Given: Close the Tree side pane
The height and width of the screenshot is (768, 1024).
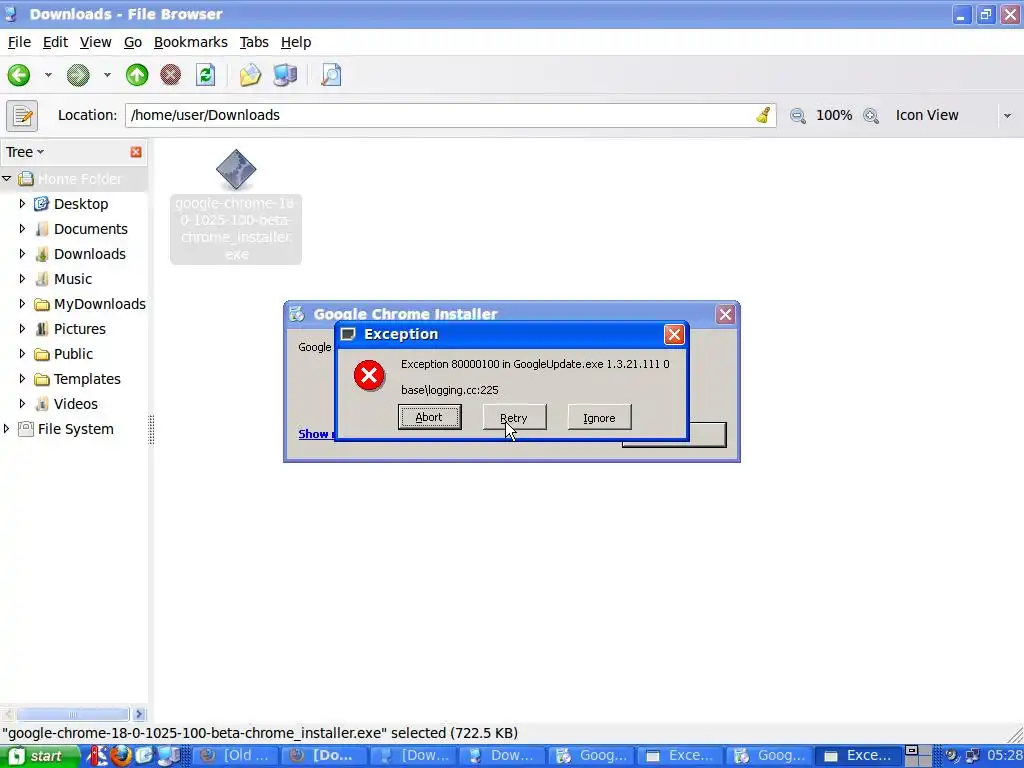Looking at the screenshot, I should click(x=136, y=152).
